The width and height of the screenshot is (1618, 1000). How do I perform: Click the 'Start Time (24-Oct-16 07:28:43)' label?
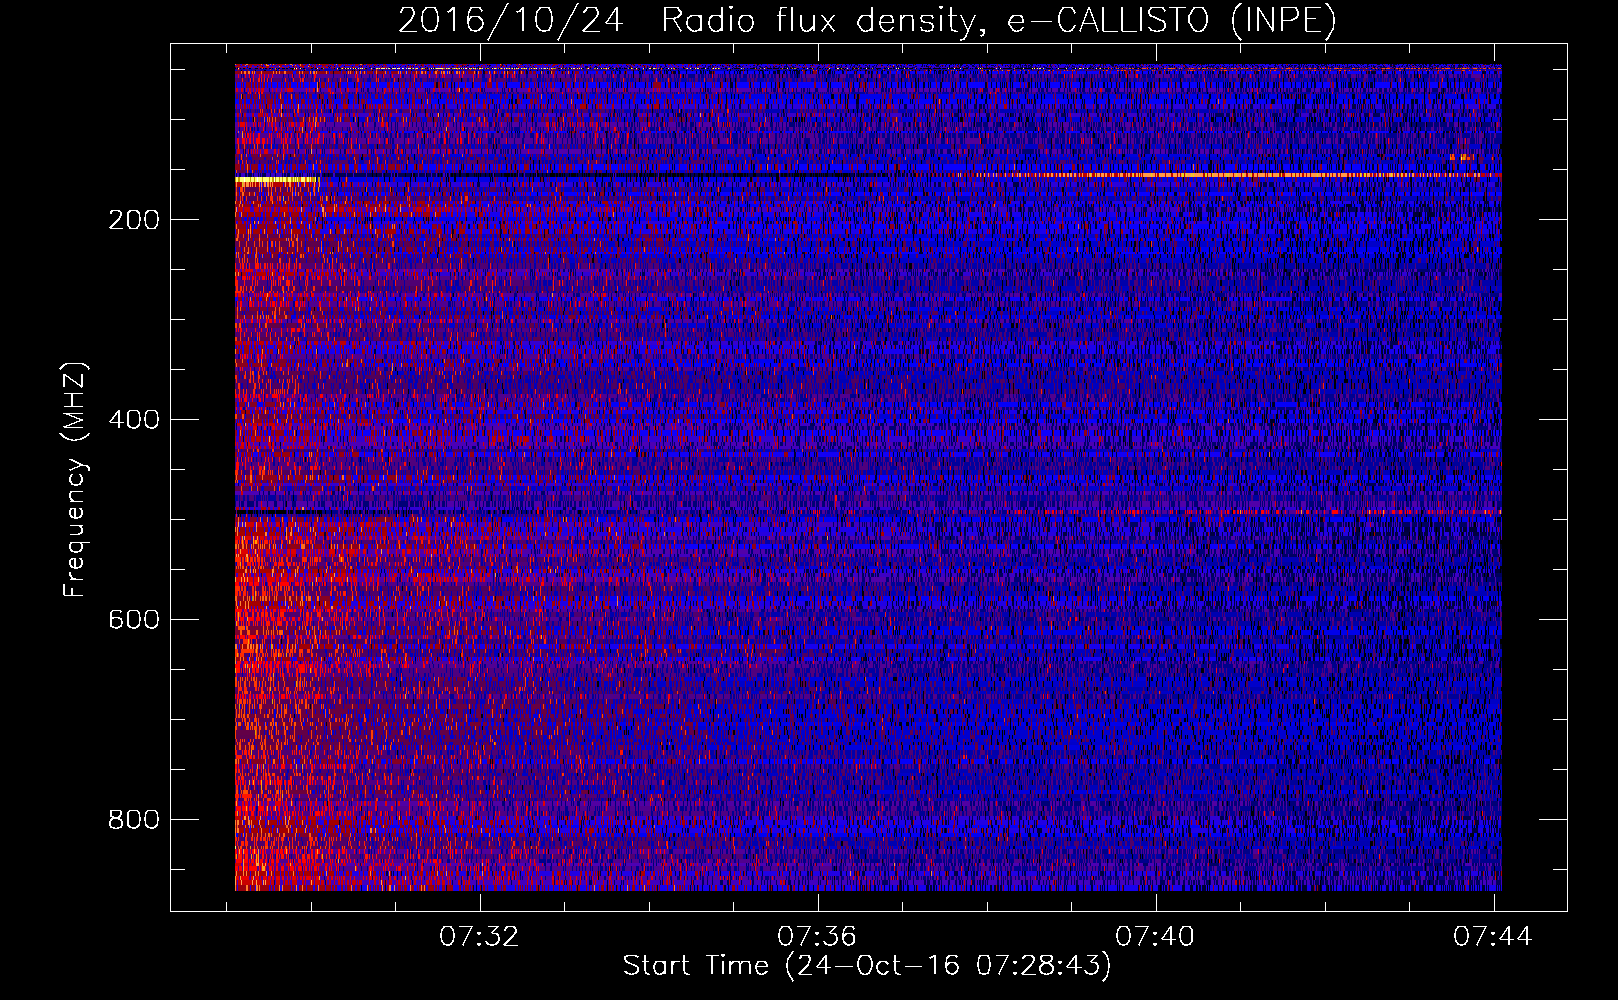pos(867,966)
